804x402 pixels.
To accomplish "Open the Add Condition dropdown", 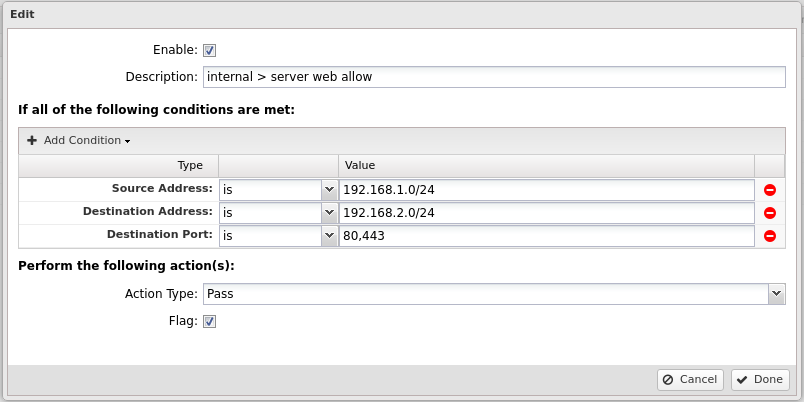I will tap(78, 140).
